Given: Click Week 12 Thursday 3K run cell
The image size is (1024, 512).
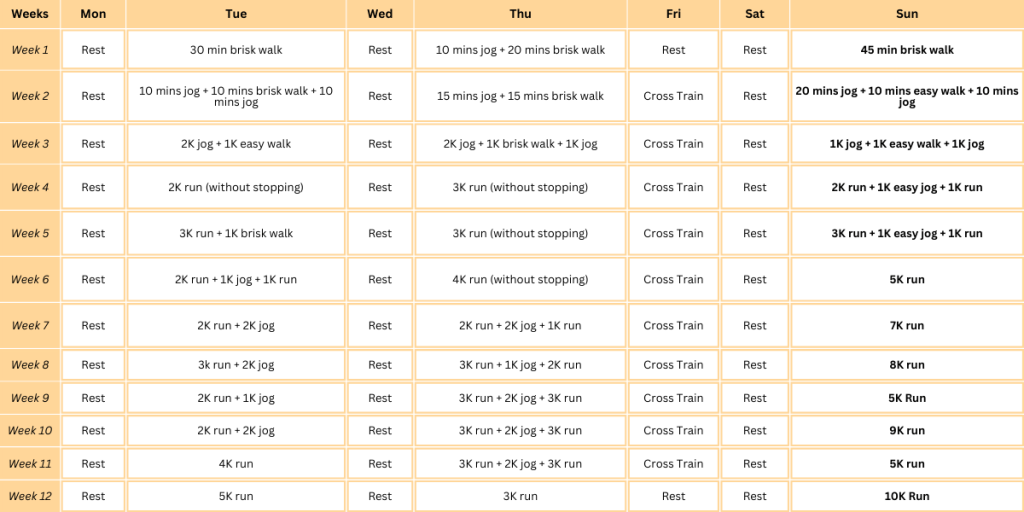Looking at the screenshot, I should click(520, 496).
